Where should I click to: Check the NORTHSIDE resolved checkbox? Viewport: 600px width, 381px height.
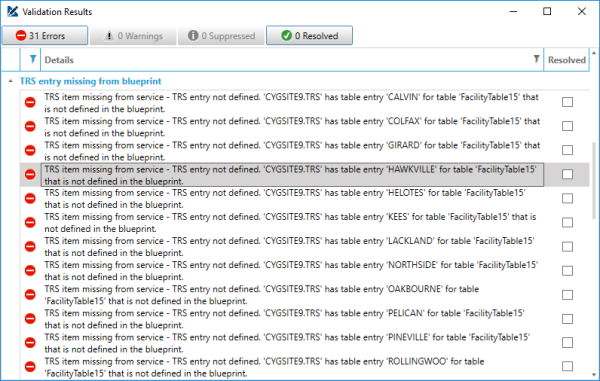(567, 271)
